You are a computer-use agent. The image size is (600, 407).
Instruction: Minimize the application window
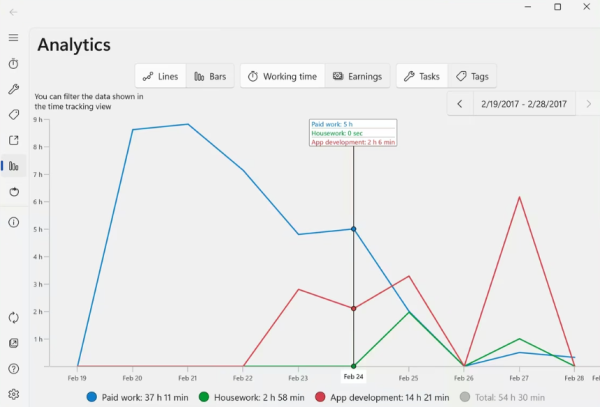528,7
